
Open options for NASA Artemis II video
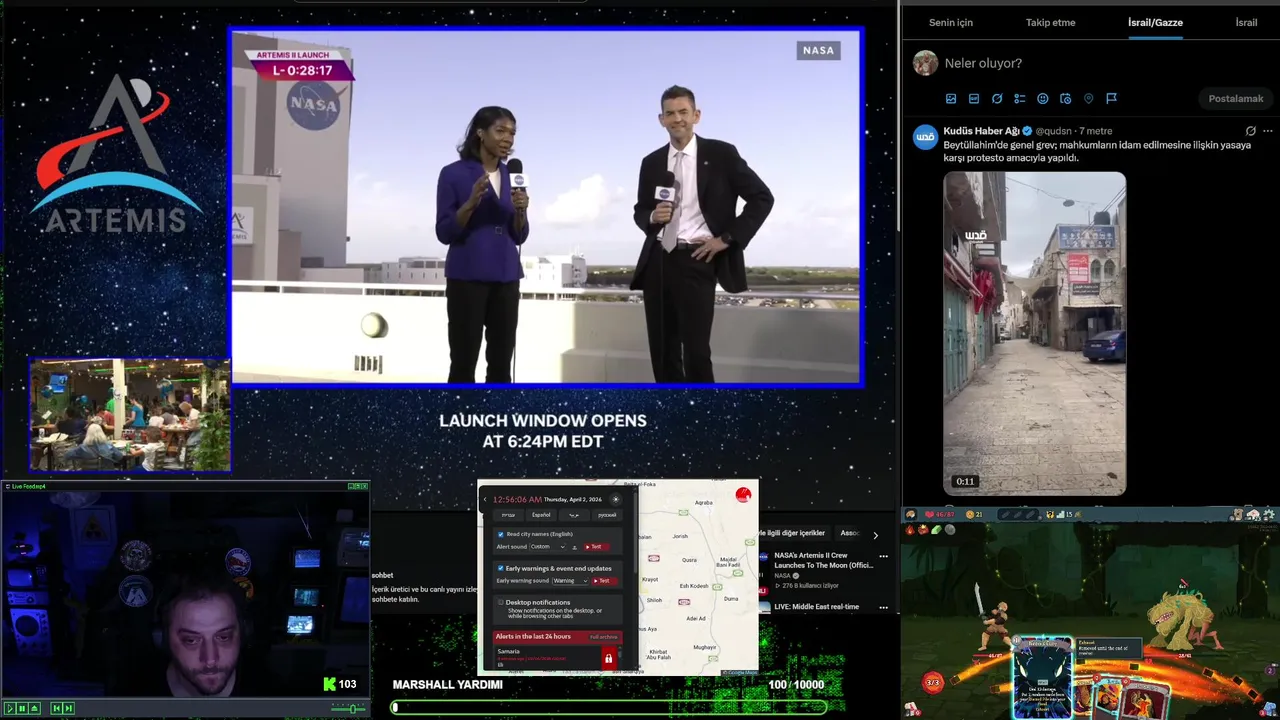click(884, 556)
